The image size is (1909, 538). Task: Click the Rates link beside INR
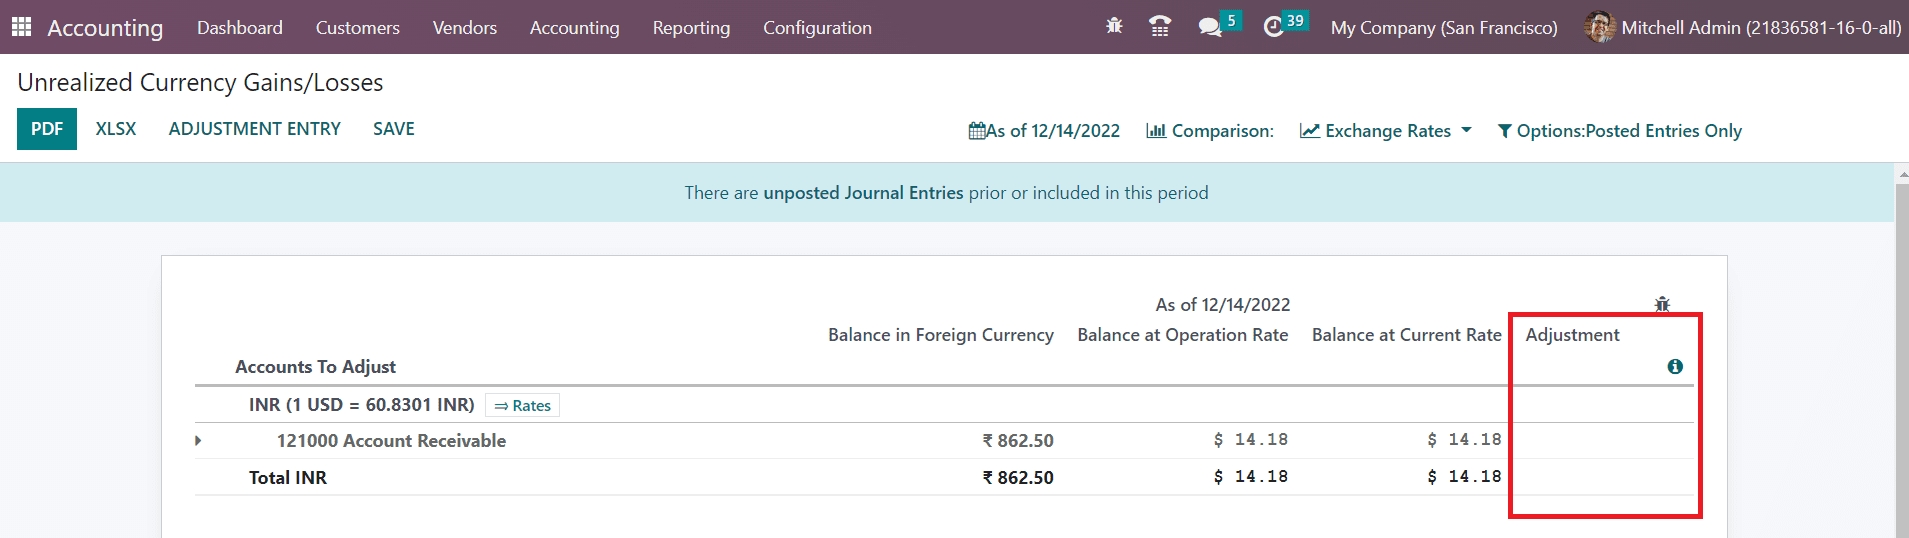[x=523, y=406]
